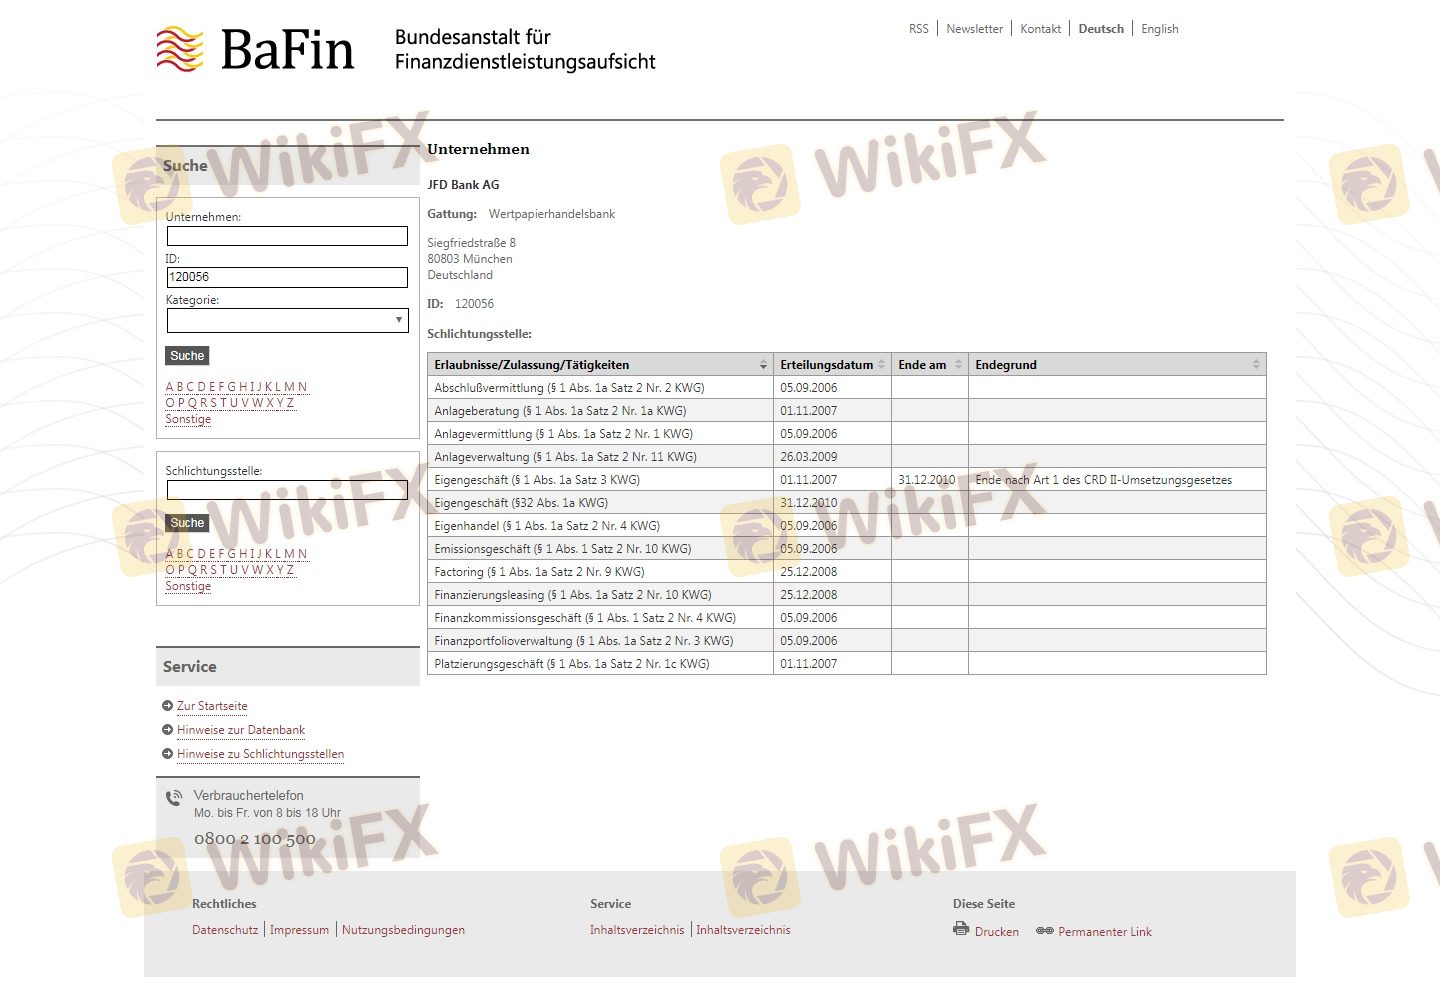Sort table by Erteilungsdatum column

(881, 365)
